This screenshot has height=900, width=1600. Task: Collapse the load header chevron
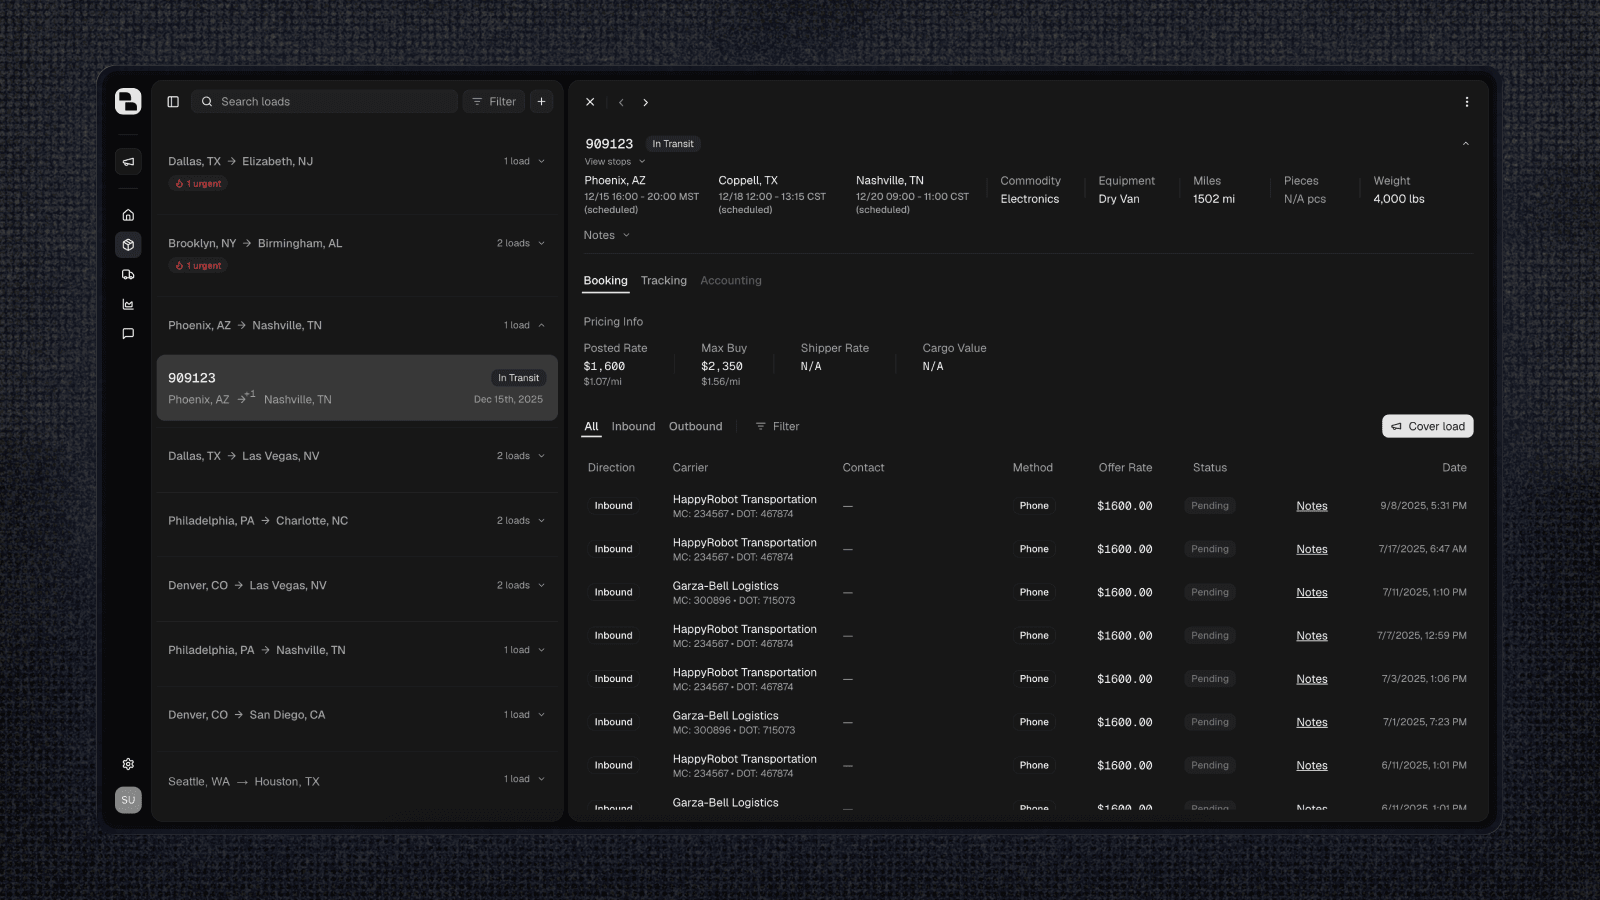pyautogui.click(x=1466, y=144)
